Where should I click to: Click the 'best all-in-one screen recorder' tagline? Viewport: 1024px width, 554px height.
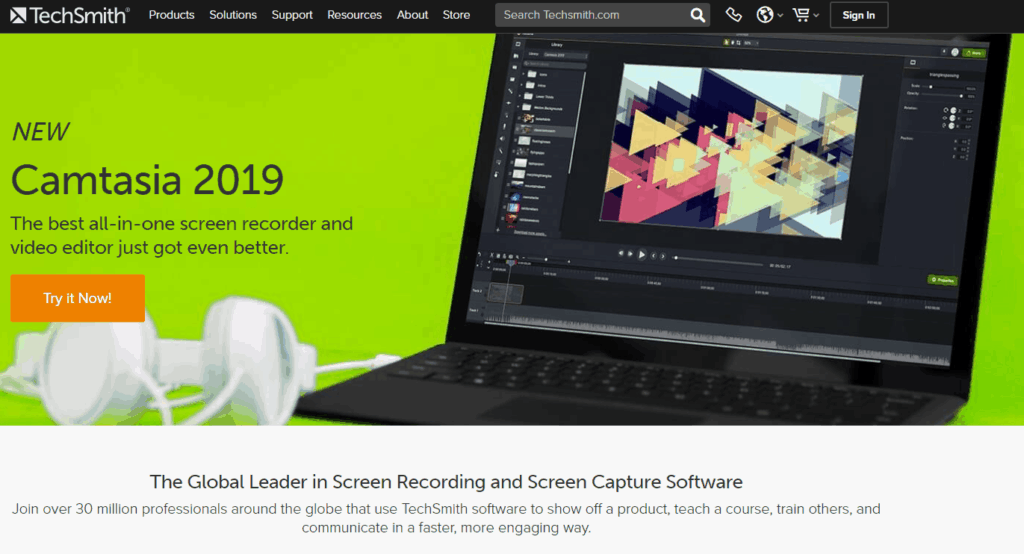[x=182, y=235]
